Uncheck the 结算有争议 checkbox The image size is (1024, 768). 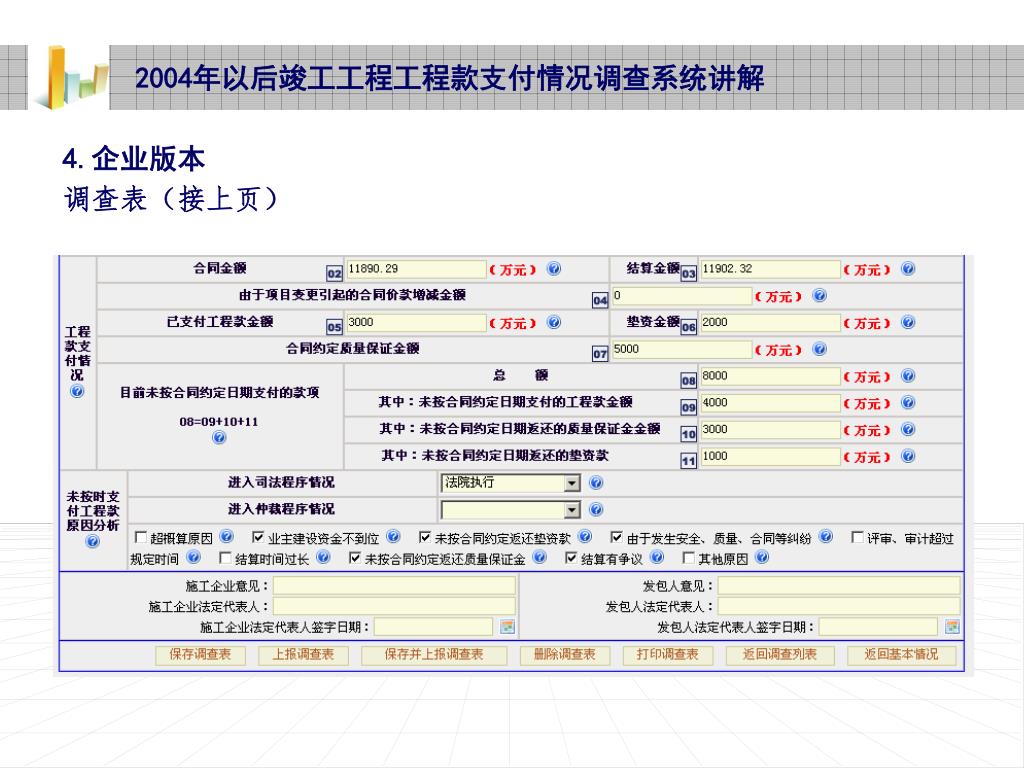(571, 558)
